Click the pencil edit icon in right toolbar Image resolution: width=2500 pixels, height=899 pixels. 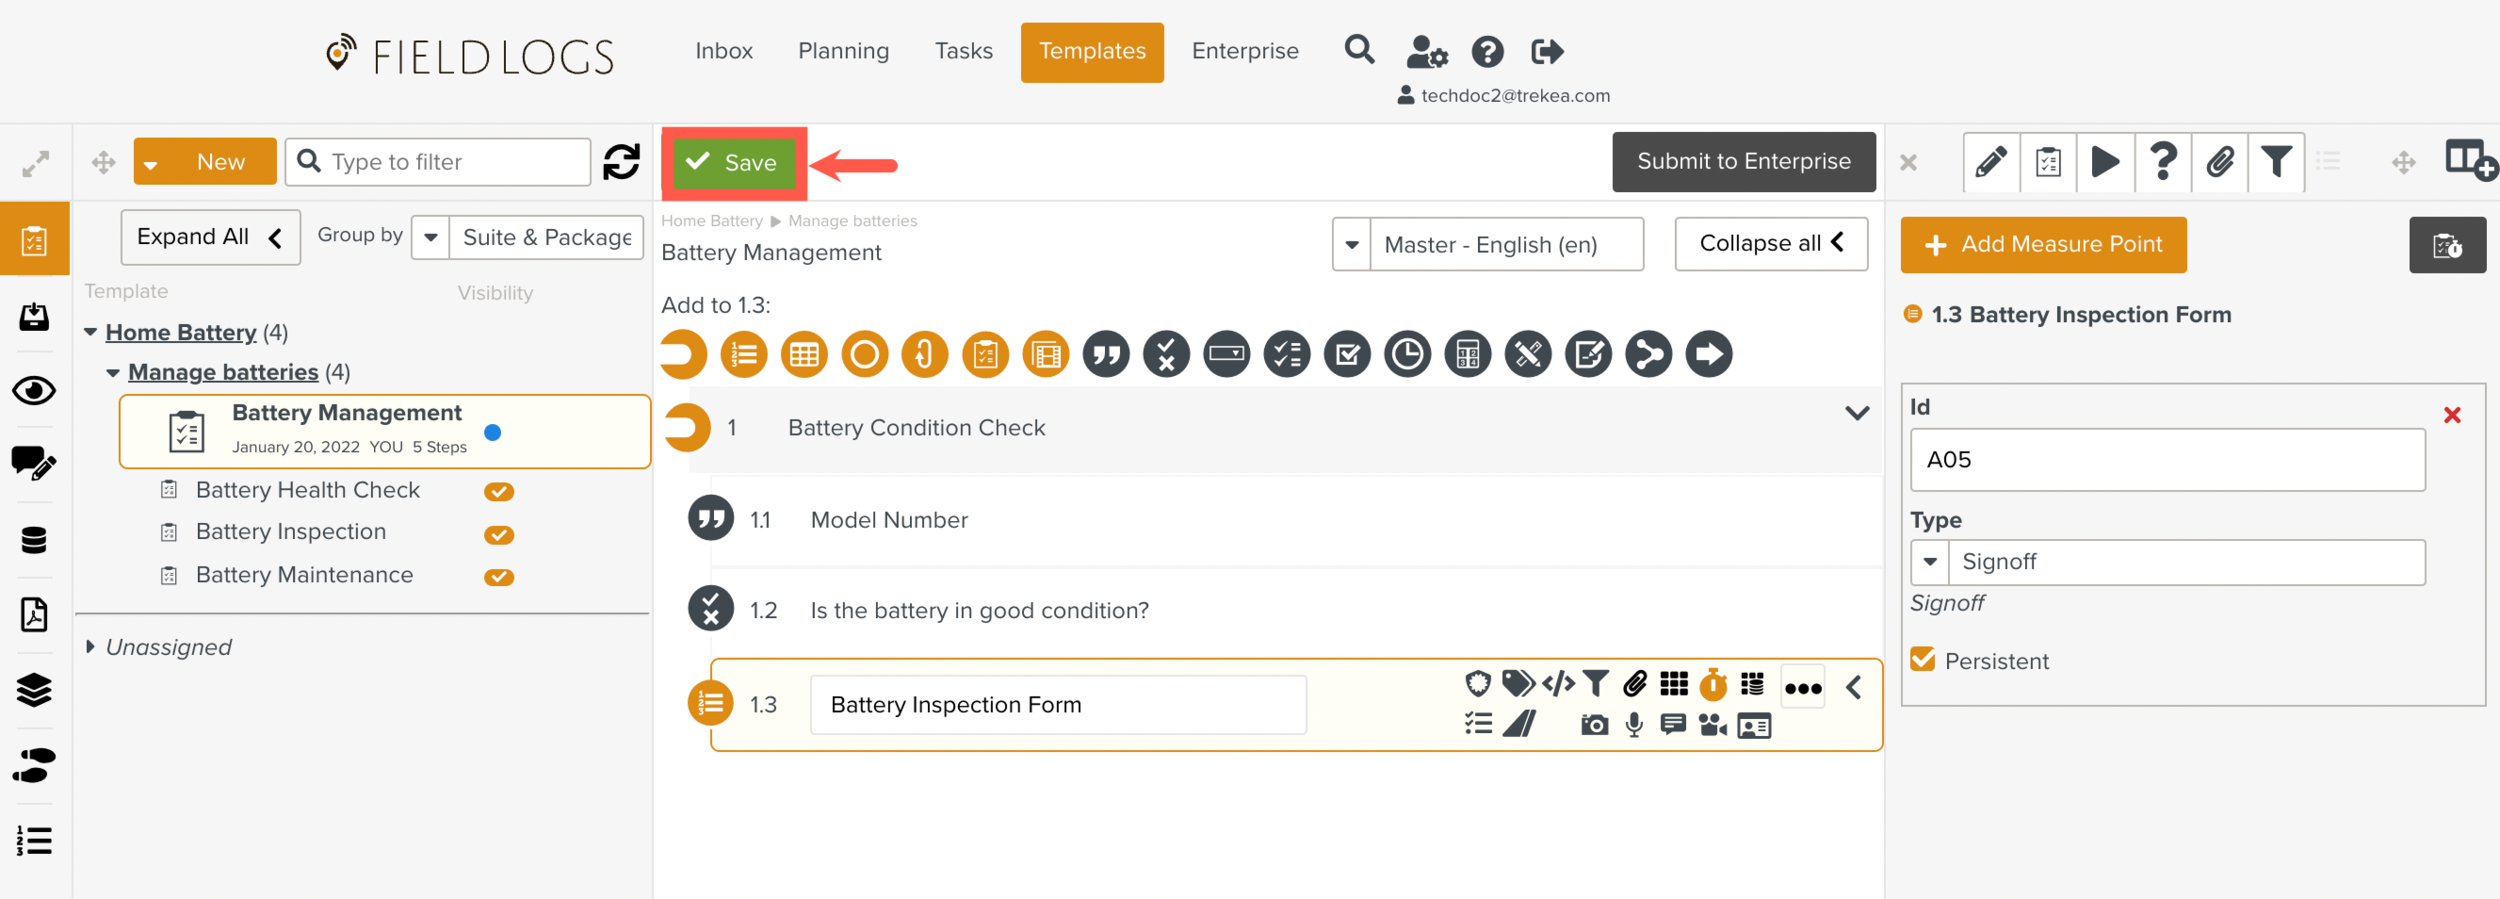[1990, 162]
